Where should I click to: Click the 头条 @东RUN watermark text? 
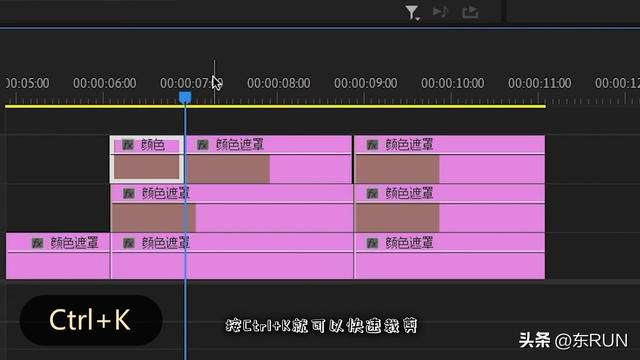[x=573, y=340]
